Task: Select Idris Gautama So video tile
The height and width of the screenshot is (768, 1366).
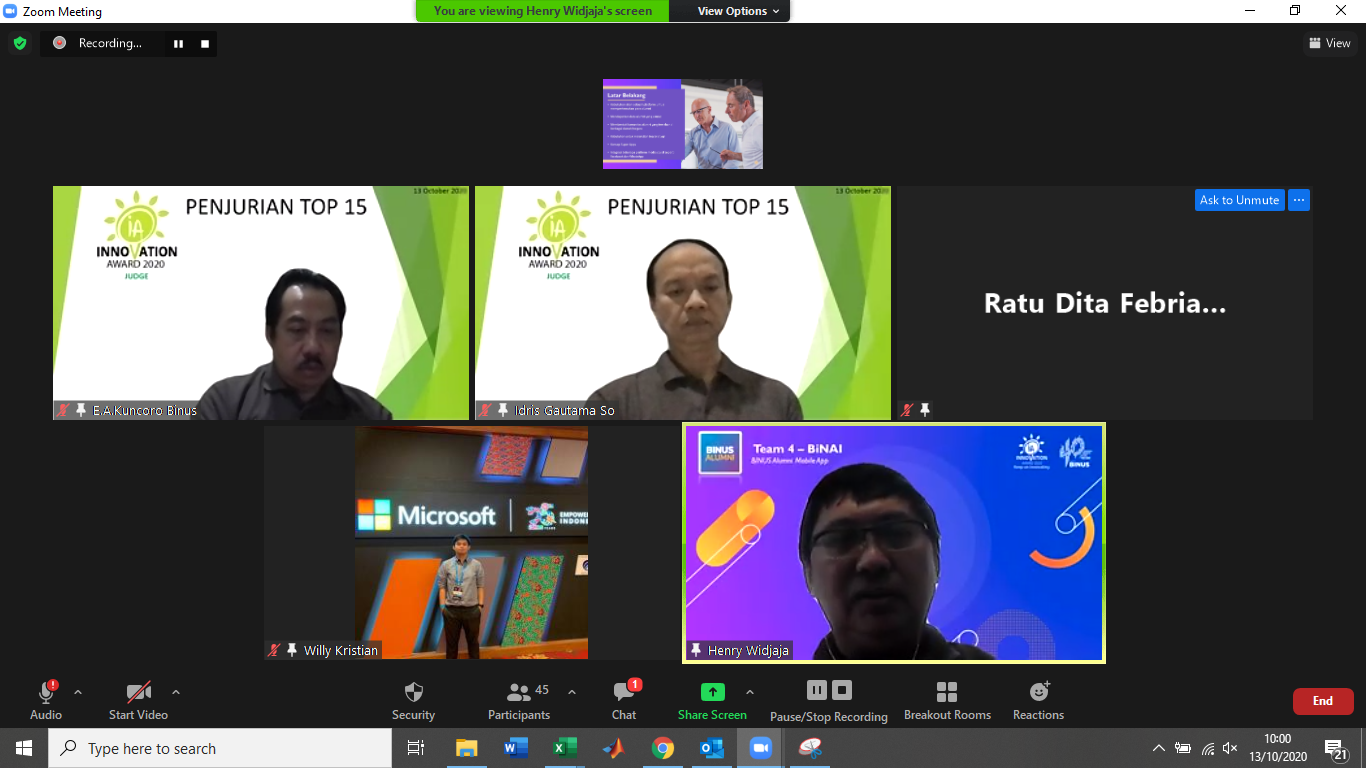Action: point(683,303)
